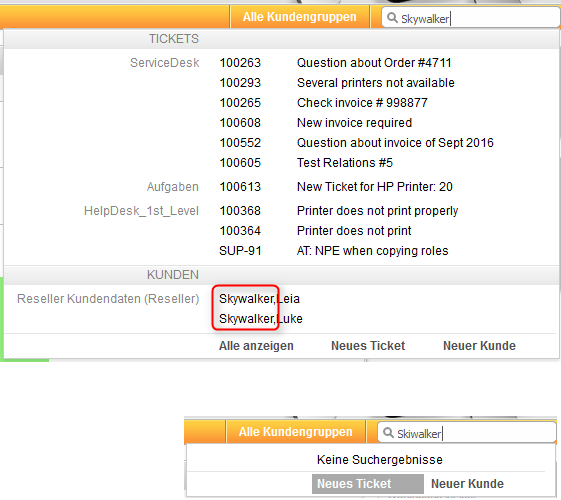Click Alle anzeigen to show all results
This screenshot has width=561, height=500.
(x=256, y=346)
